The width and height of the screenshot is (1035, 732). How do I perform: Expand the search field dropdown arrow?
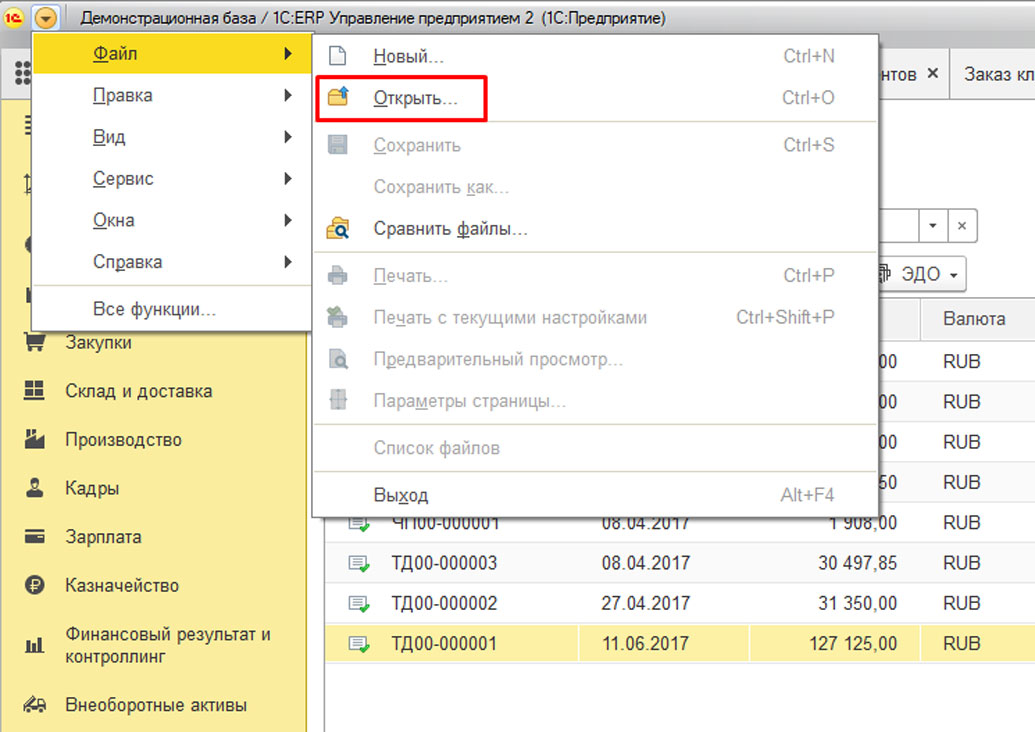click(932, 226)
